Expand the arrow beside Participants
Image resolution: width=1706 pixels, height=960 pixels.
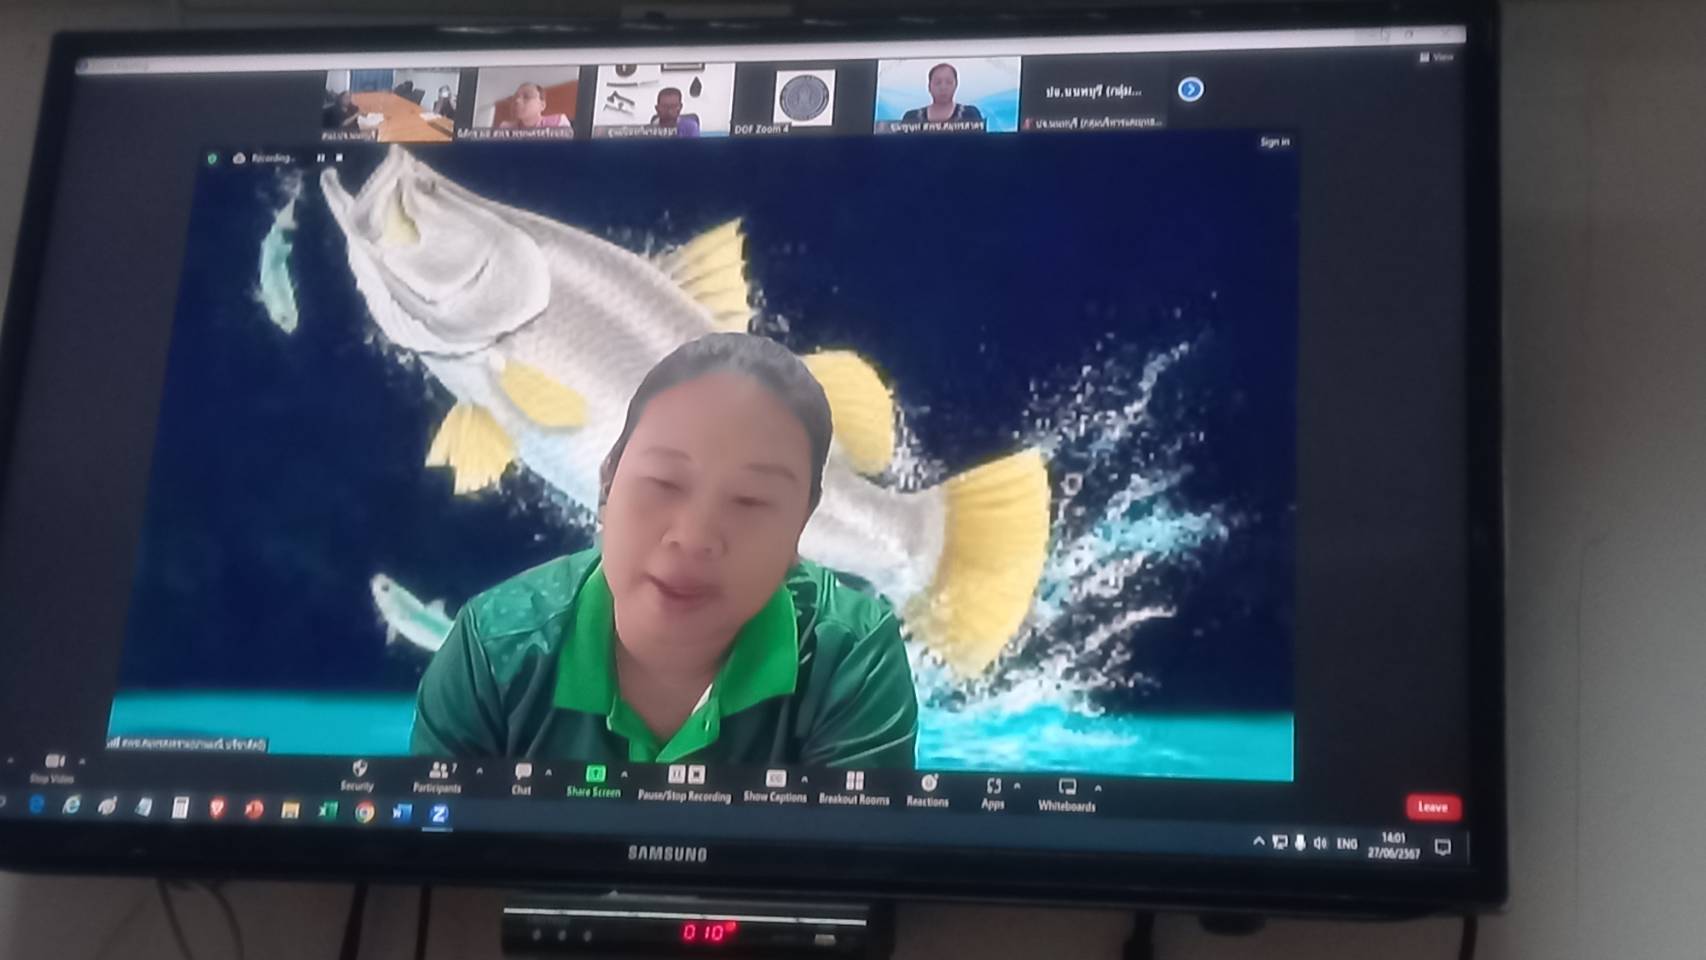(479, 771)
